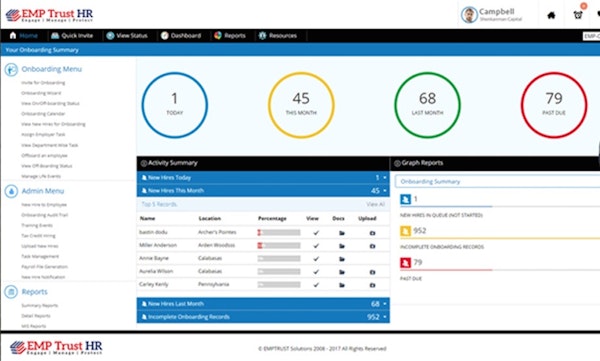Viewport: 600px width, 361px height.
Task: Open the Docs folder icon for bastin dodu
Action: point(342,233)
